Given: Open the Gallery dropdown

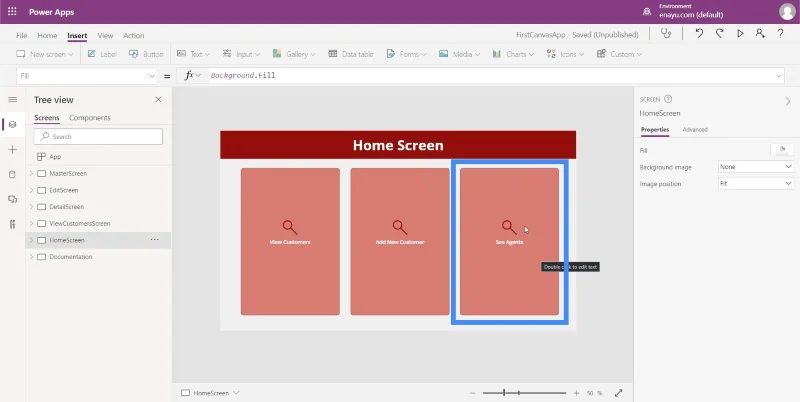Looking at the screenshot, I should coord(294,54).
